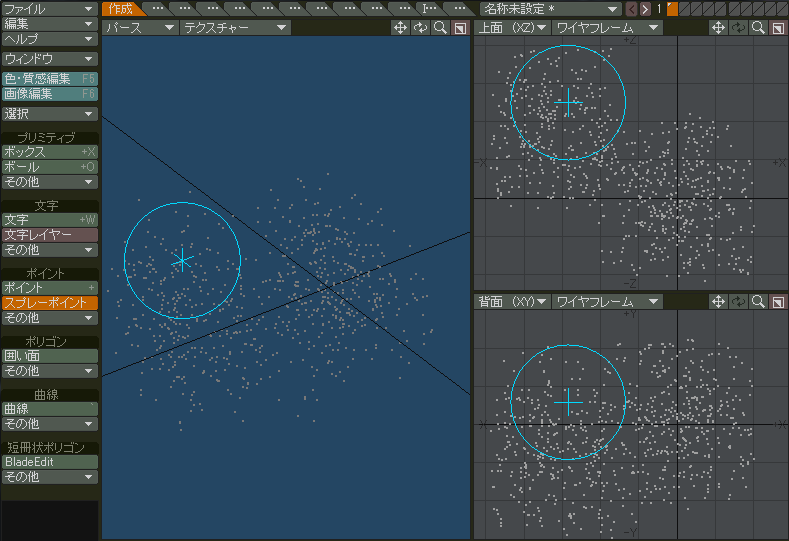
Task: Click the zoom magnifier in perspective viewport
Action: 440,28
